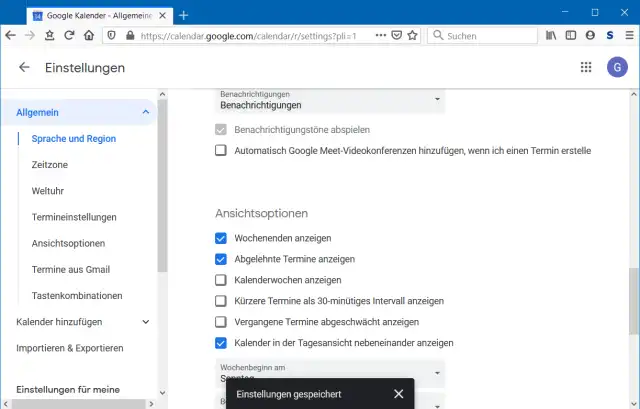Toggle the sidebar view icon
This screenshot has height=409, width=640.
[571, 36]
